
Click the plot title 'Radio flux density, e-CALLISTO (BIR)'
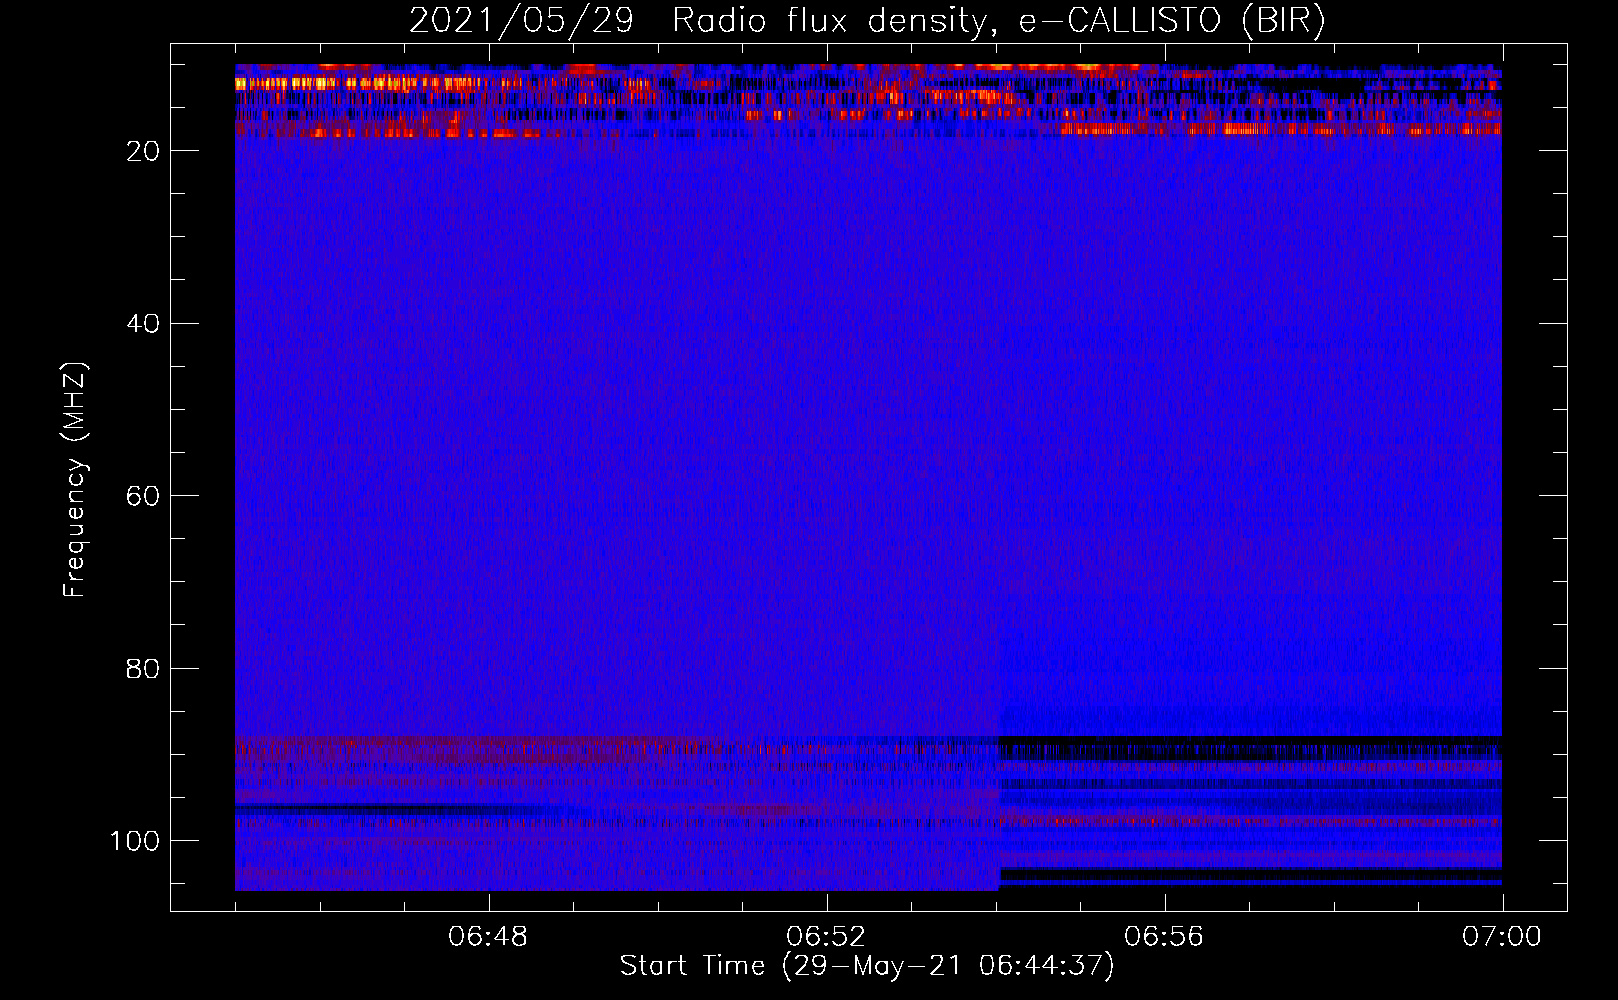click(999, 21)
